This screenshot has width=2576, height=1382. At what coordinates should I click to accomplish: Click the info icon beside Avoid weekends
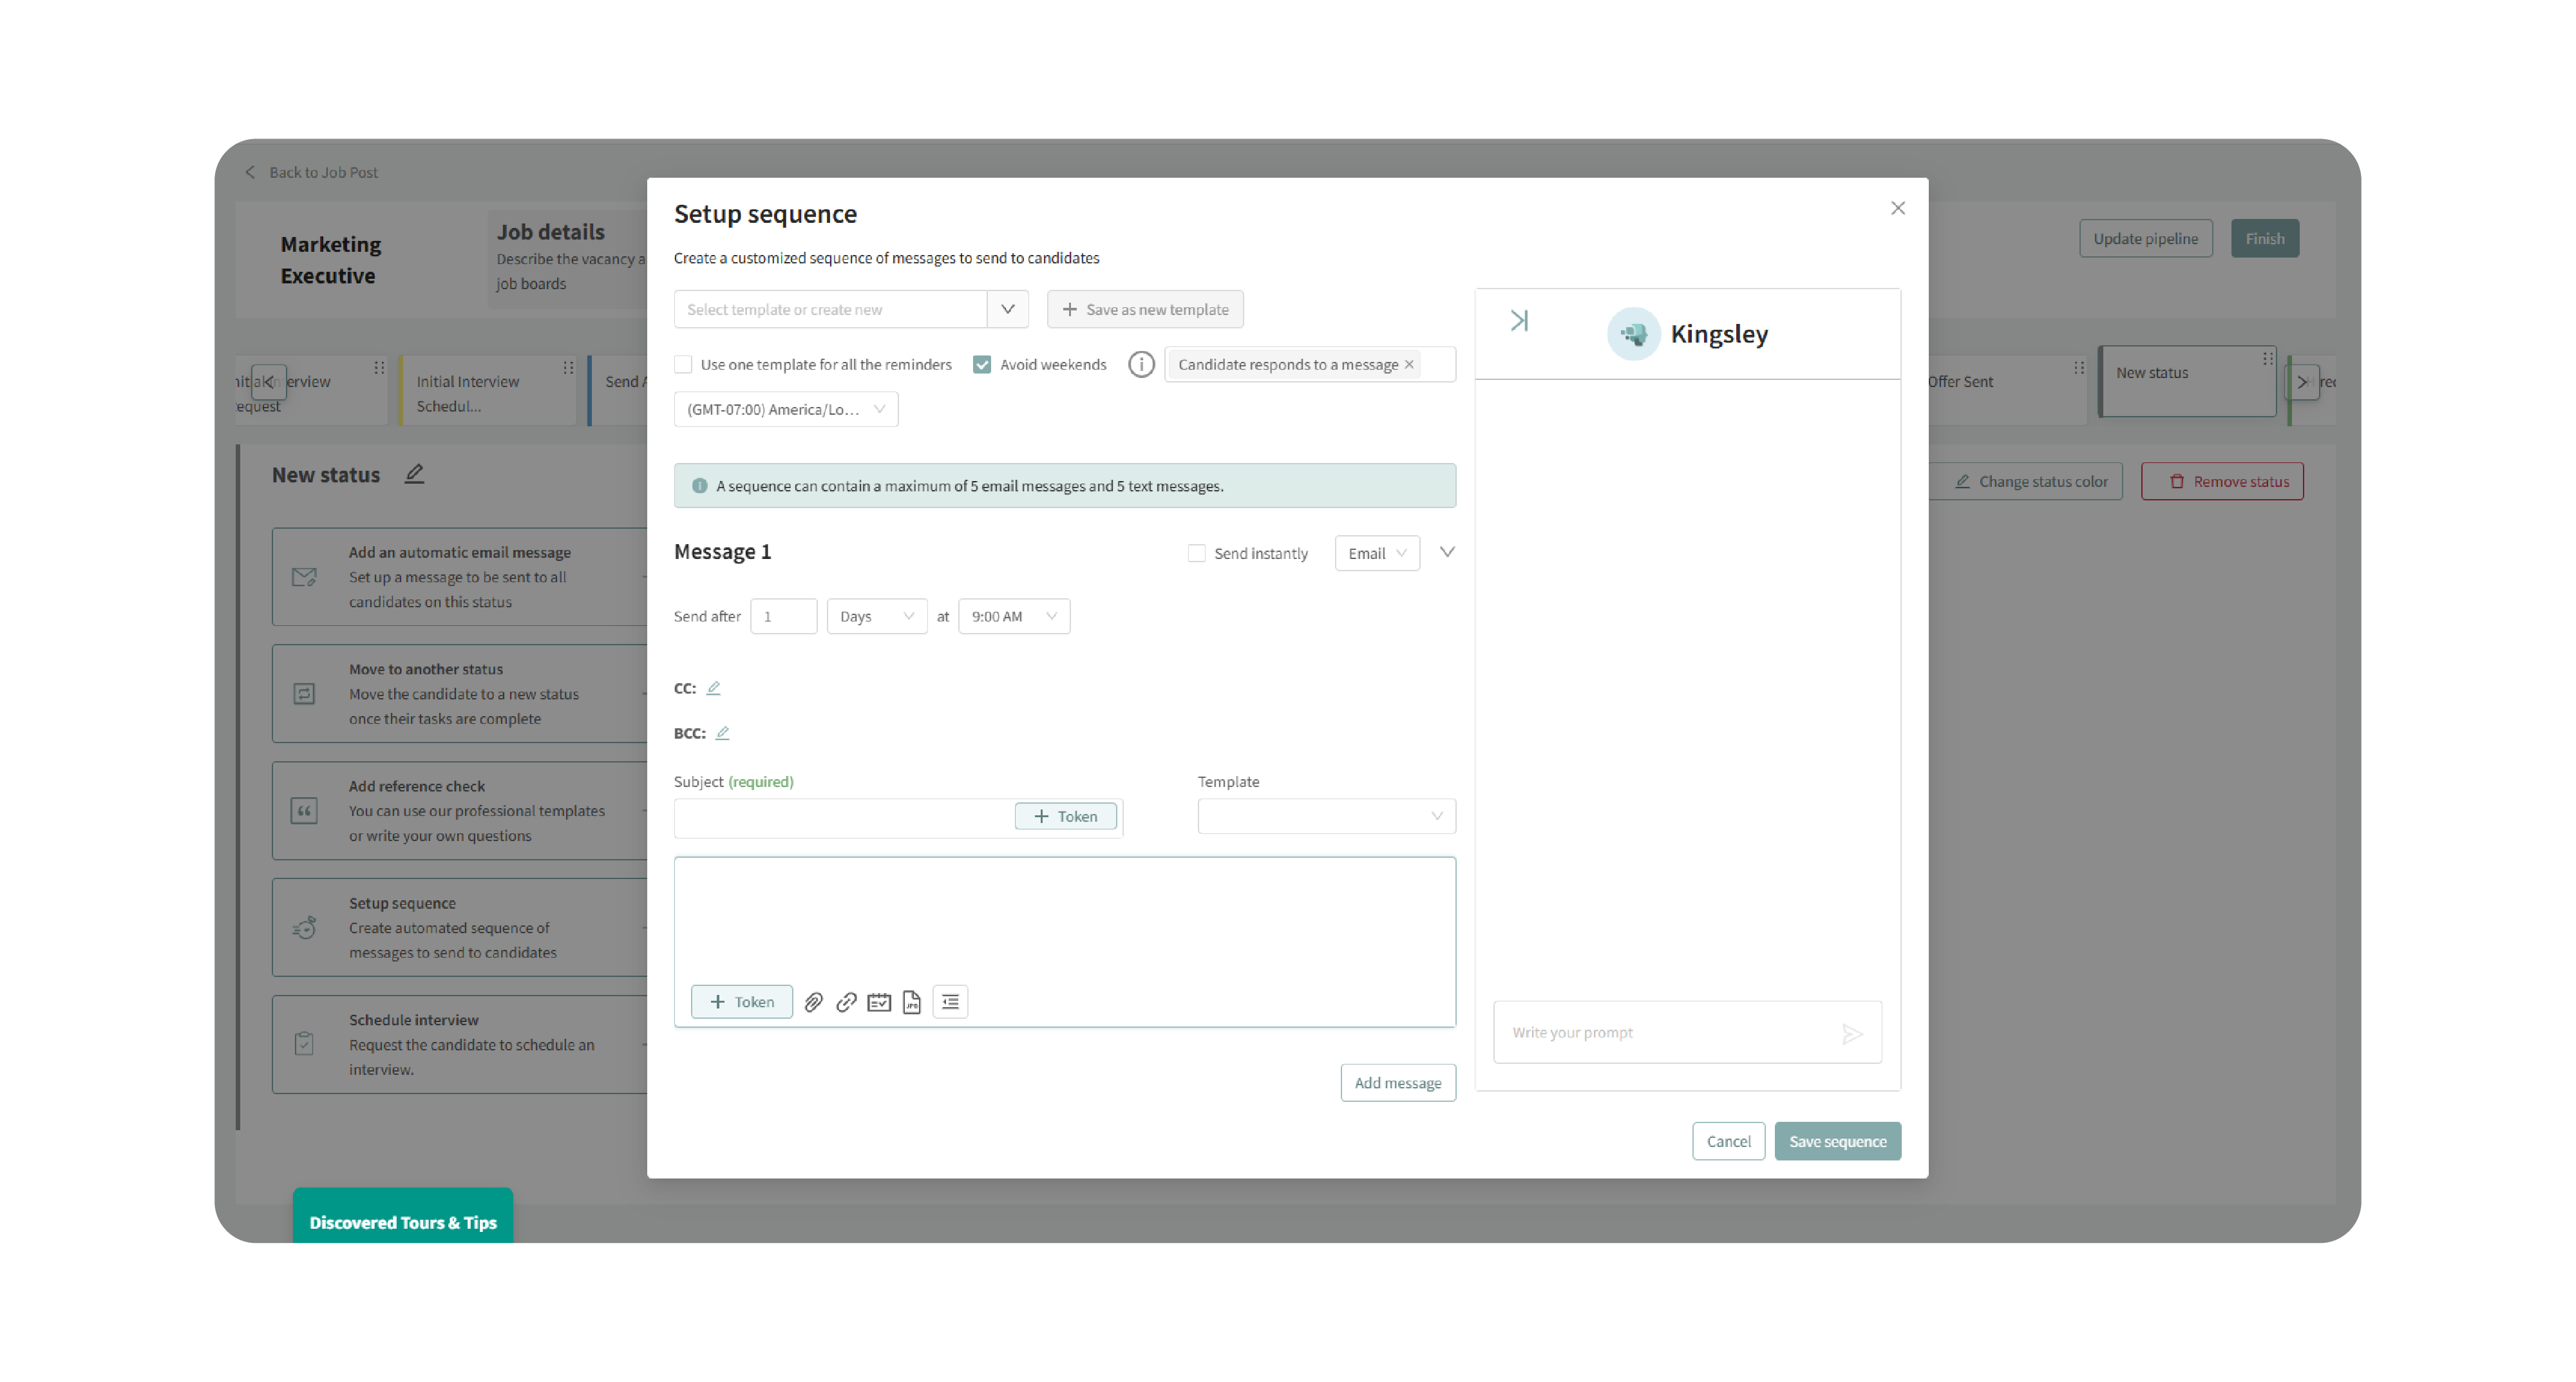click(x=1141, y=364)
